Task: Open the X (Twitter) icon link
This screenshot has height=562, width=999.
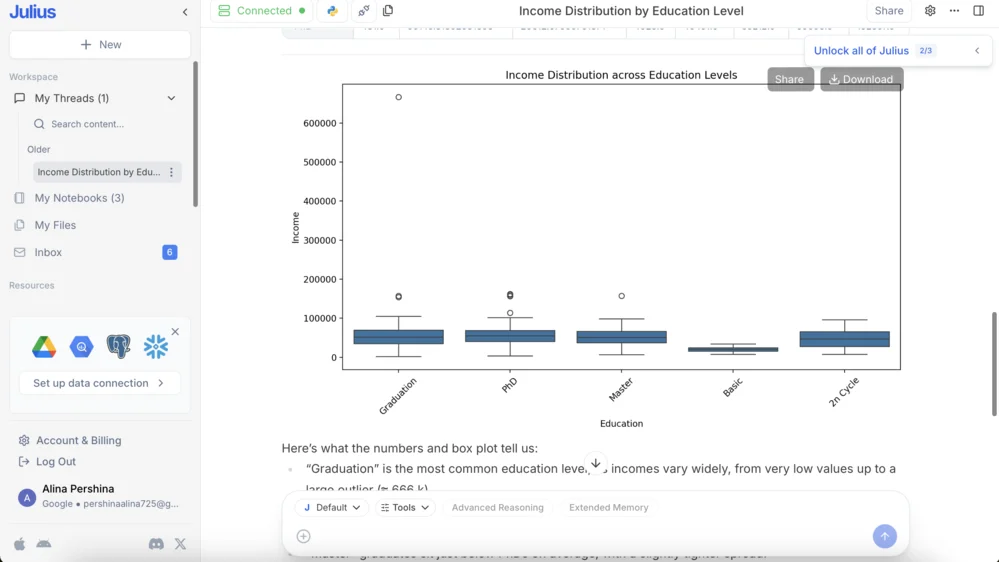Action: (x=180, y=544)
